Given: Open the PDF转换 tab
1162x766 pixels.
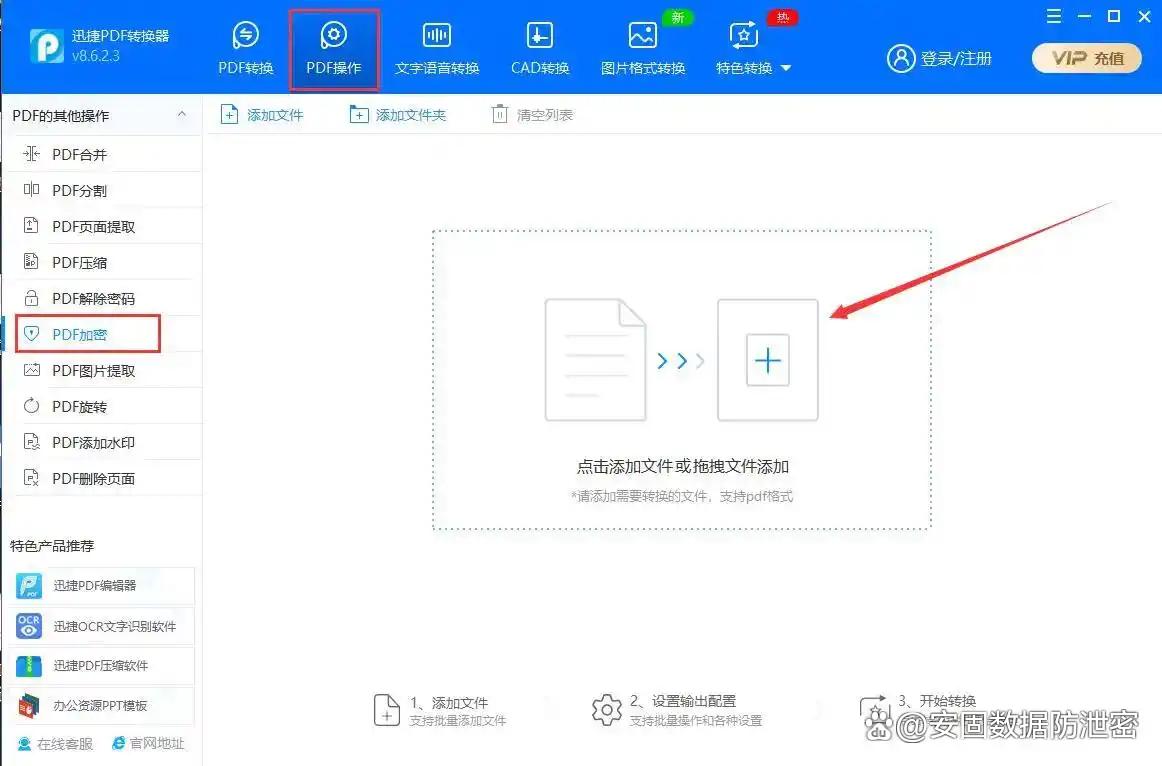Looking at the screenshot, I should 245,48.
